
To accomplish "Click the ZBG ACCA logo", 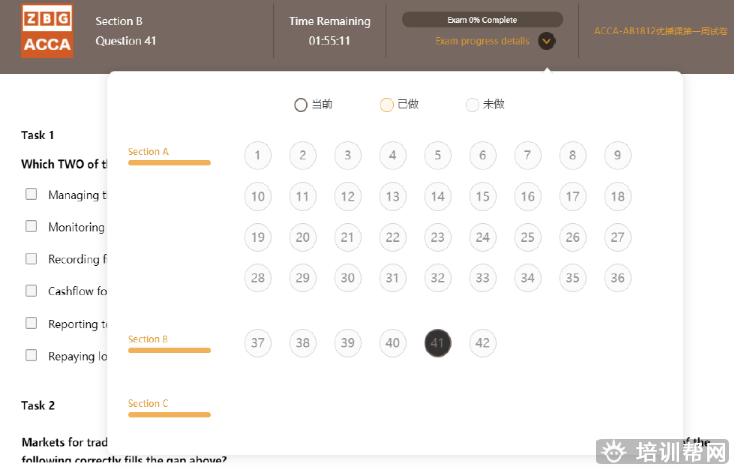I will 47,32.
